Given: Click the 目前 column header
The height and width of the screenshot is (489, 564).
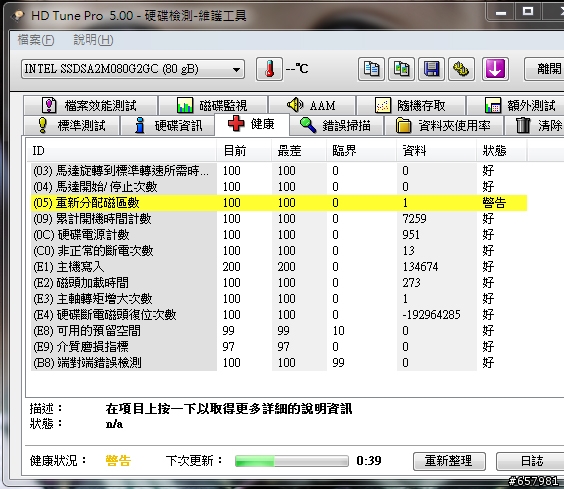Looking at the screenshot, I should 244,150.
